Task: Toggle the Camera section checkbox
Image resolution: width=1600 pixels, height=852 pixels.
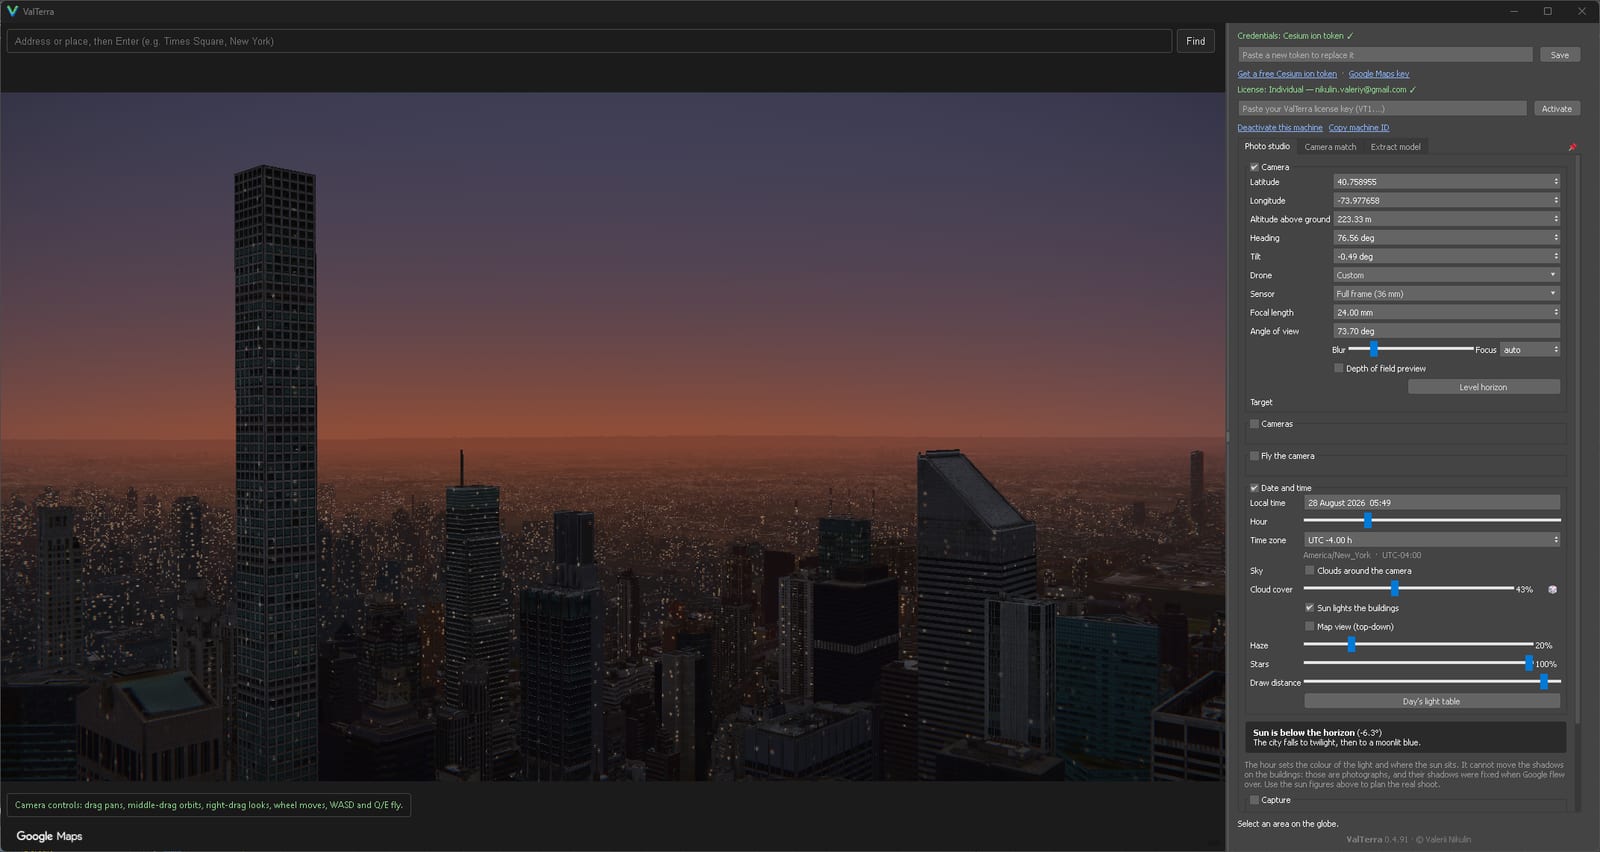Action: [1254, 167]
